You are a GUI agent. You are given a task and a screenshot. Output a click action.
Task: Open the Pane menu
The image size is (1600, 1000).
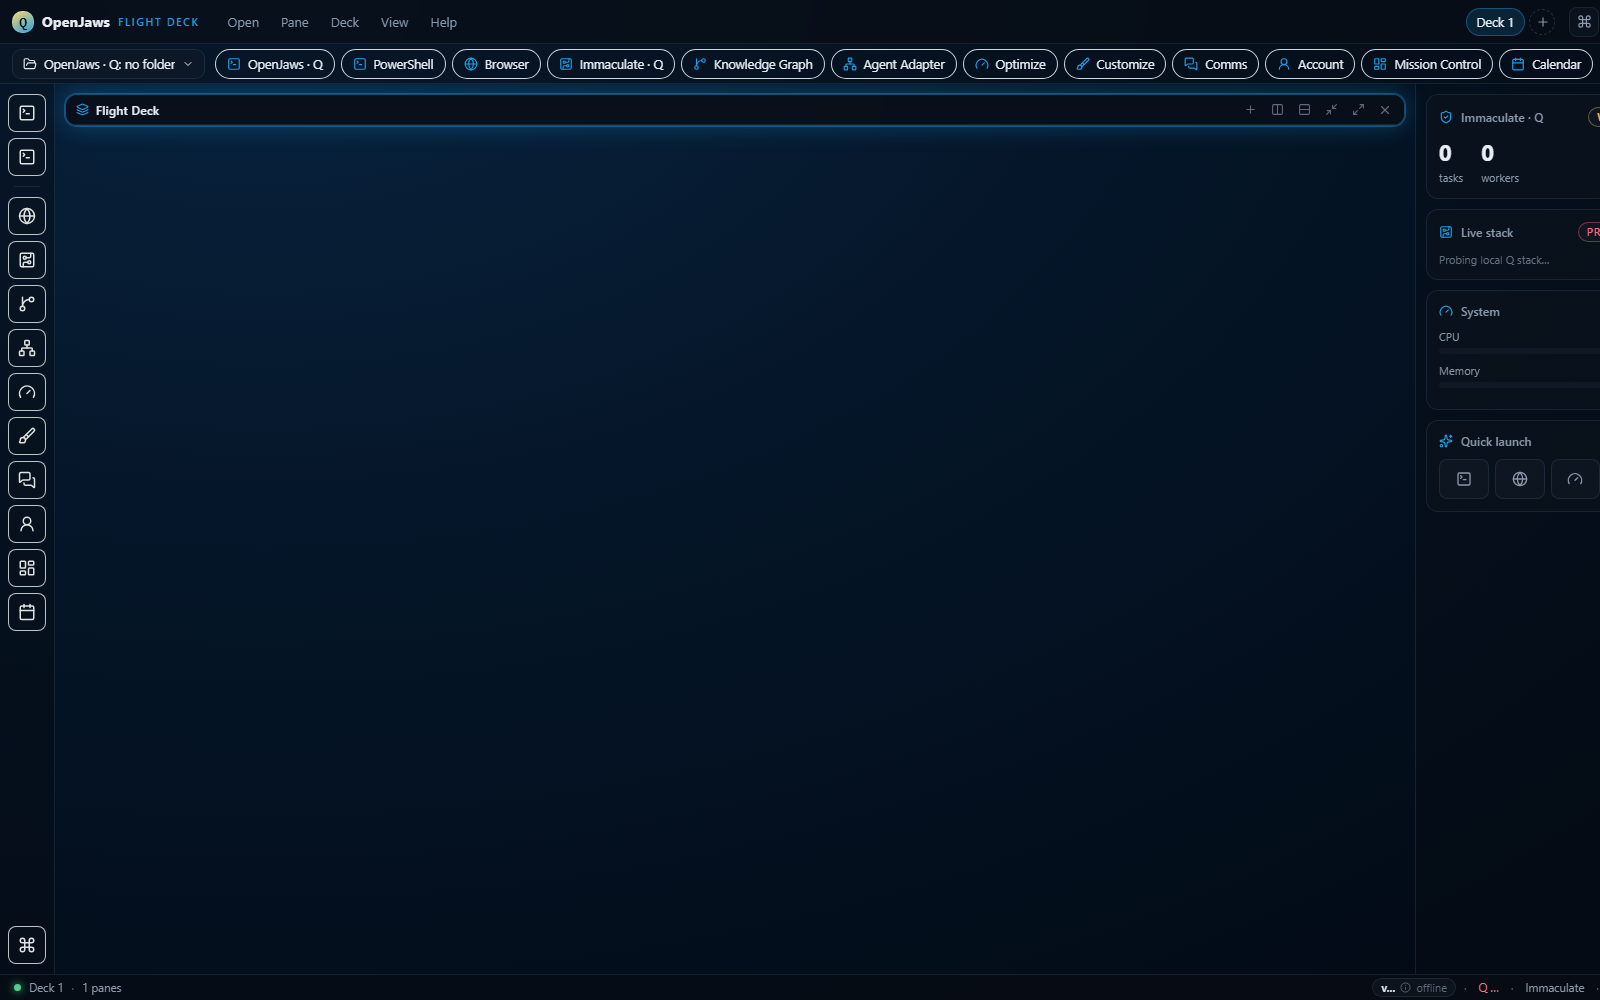point(295,22)
